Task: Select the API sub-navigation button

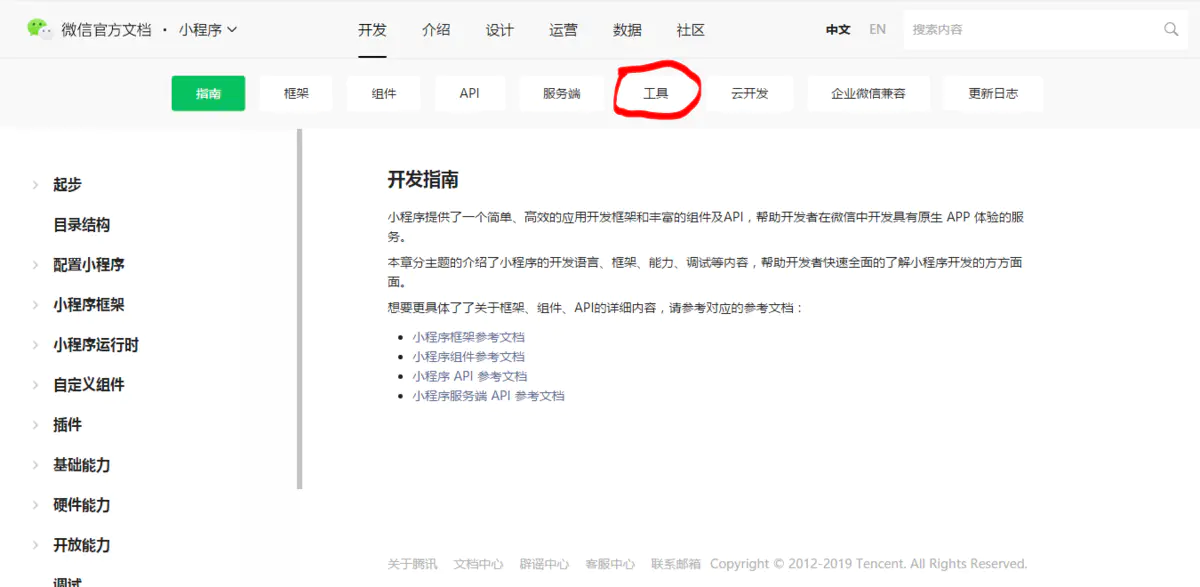Action: 469,93
